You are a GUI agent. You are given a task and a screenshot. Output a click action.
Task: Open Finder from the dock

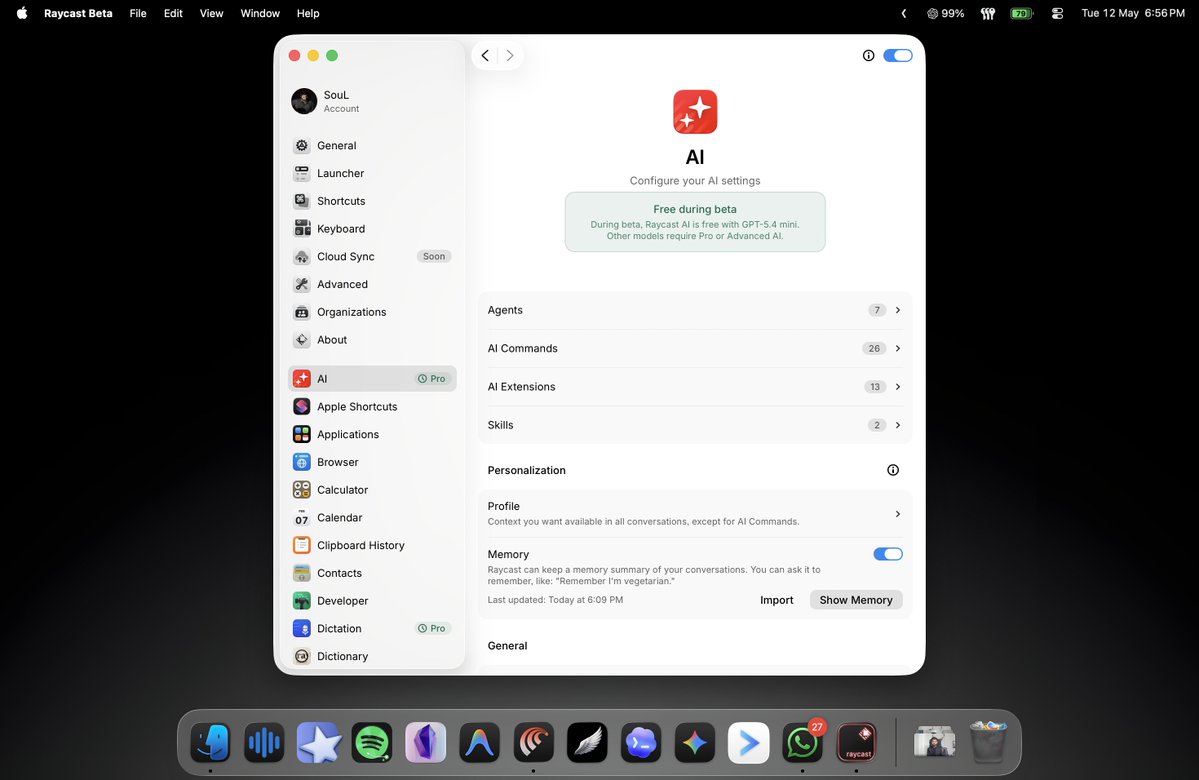(210, 742)
